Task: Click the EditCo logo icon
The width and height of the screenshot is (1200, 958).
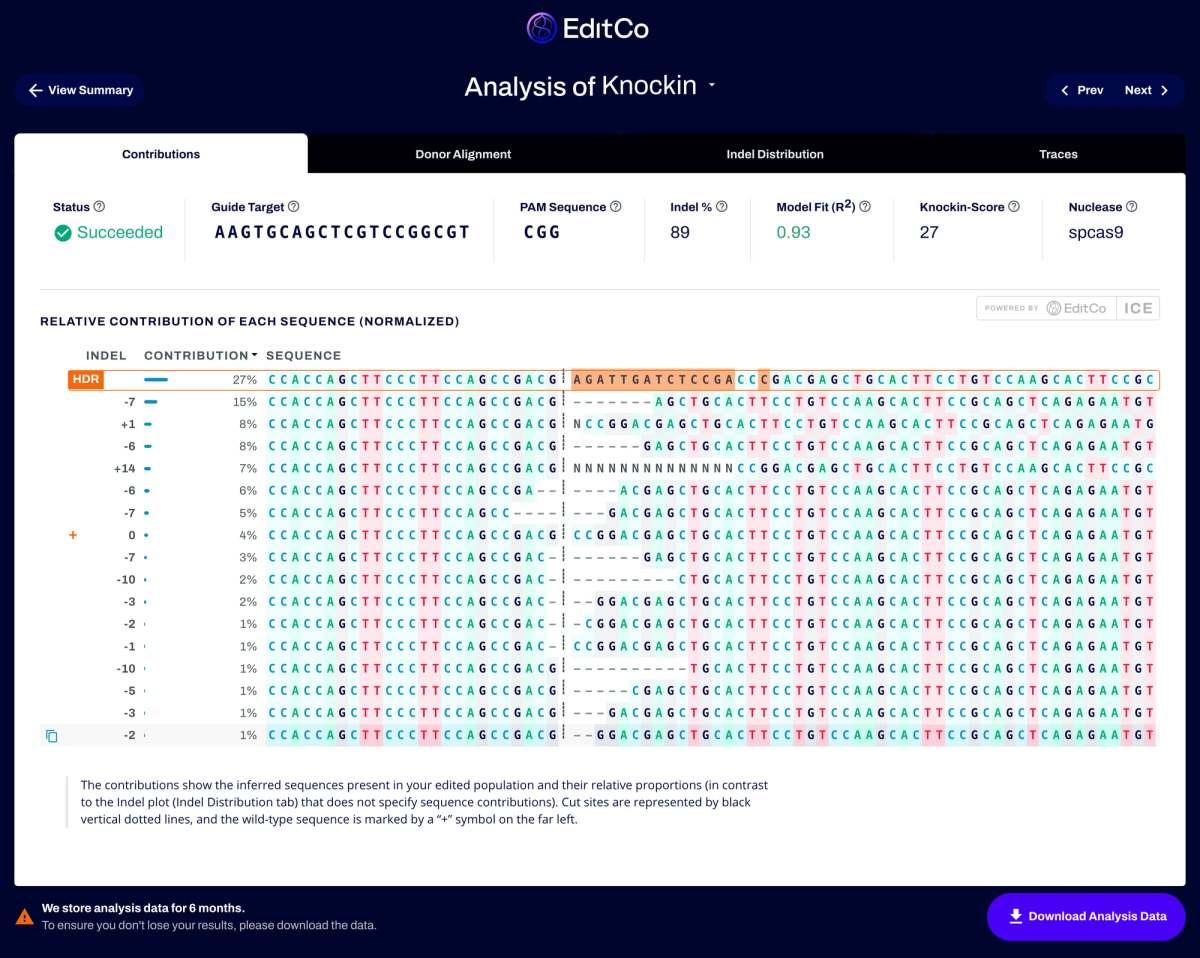Action: (542, 28)
